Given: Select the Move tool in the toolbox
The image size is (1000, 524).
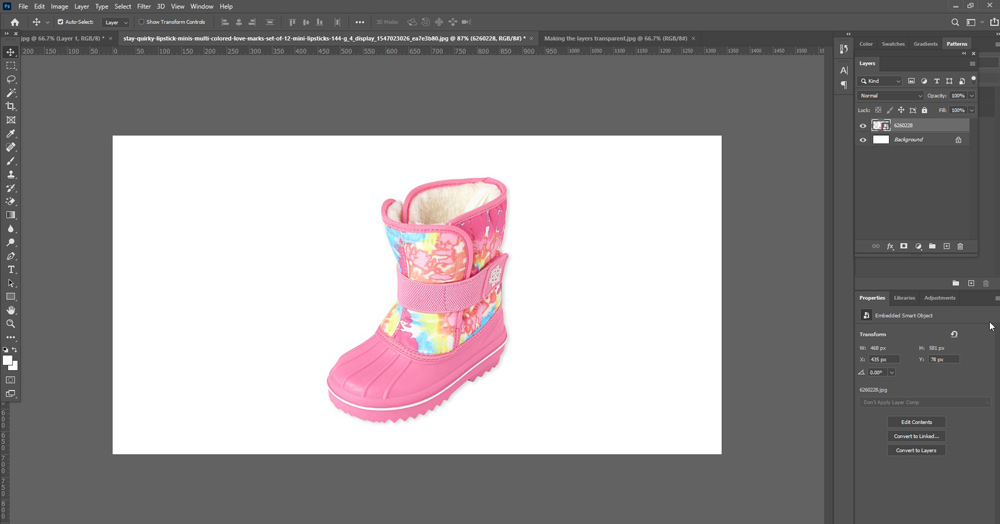Looking at the screenshot, I should click(11, 52).
